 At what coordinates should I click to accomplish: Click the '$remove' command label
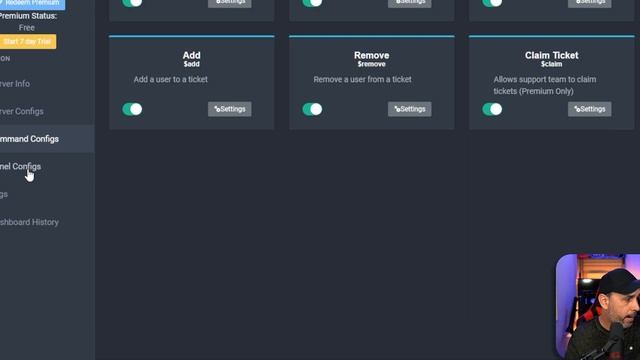point(371,64)
